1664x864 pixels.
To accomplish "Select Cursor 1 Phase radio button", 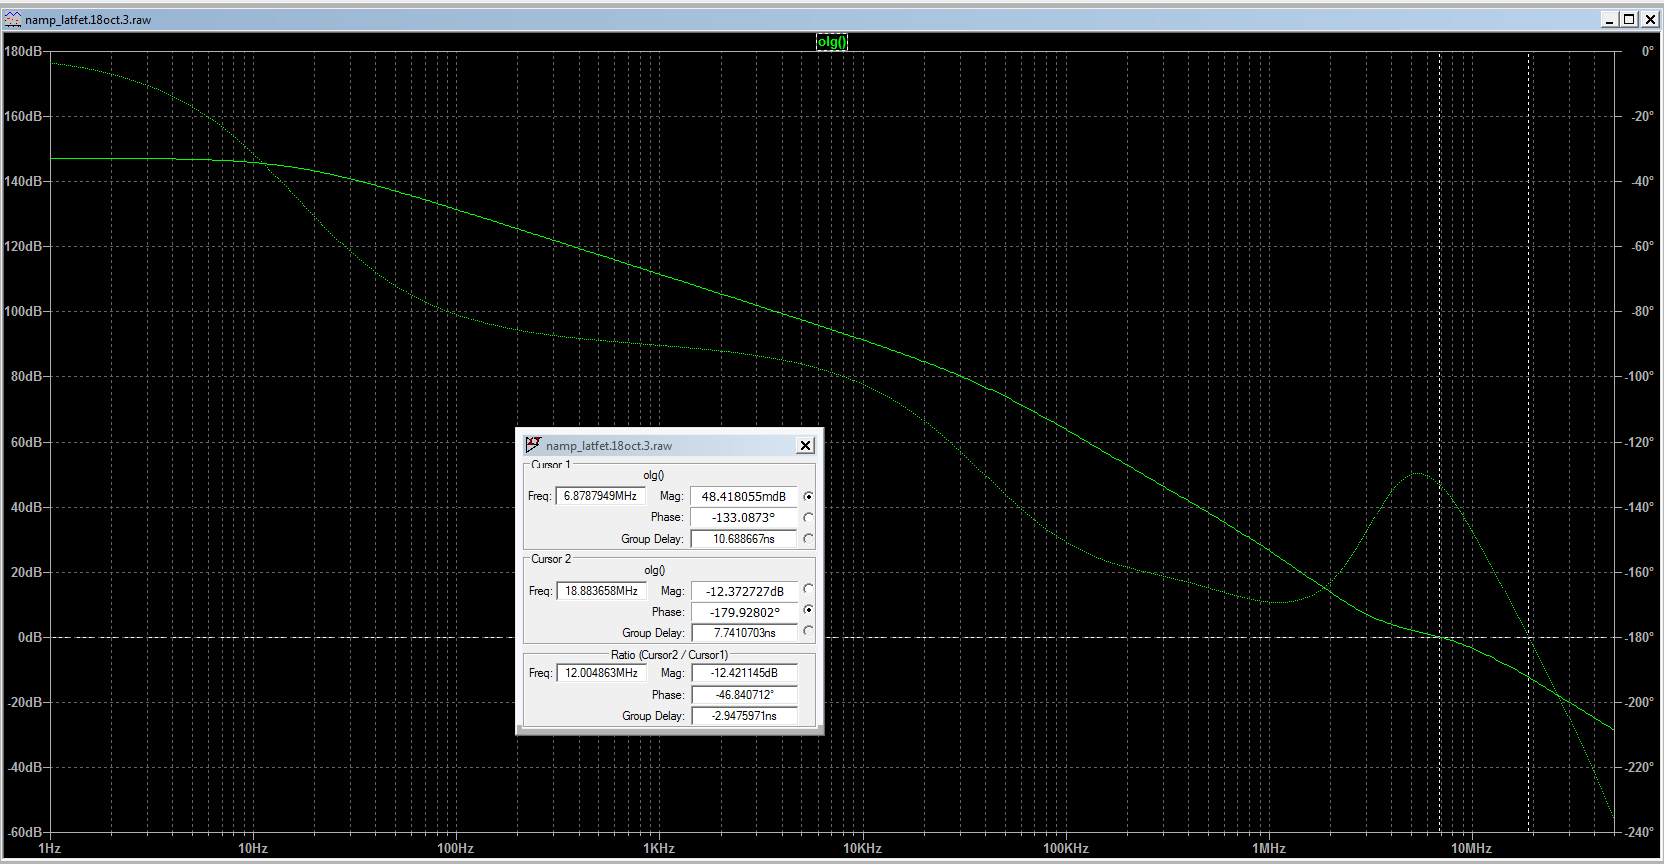I will point(808,517).
